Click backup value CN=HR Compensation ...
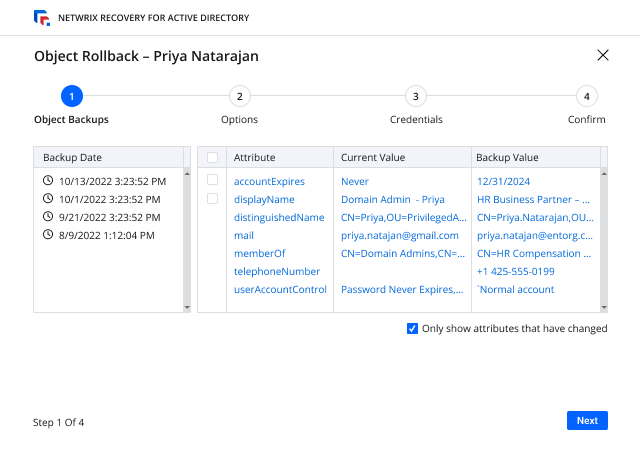Screen dimensions: 640x450 [534, 253]
